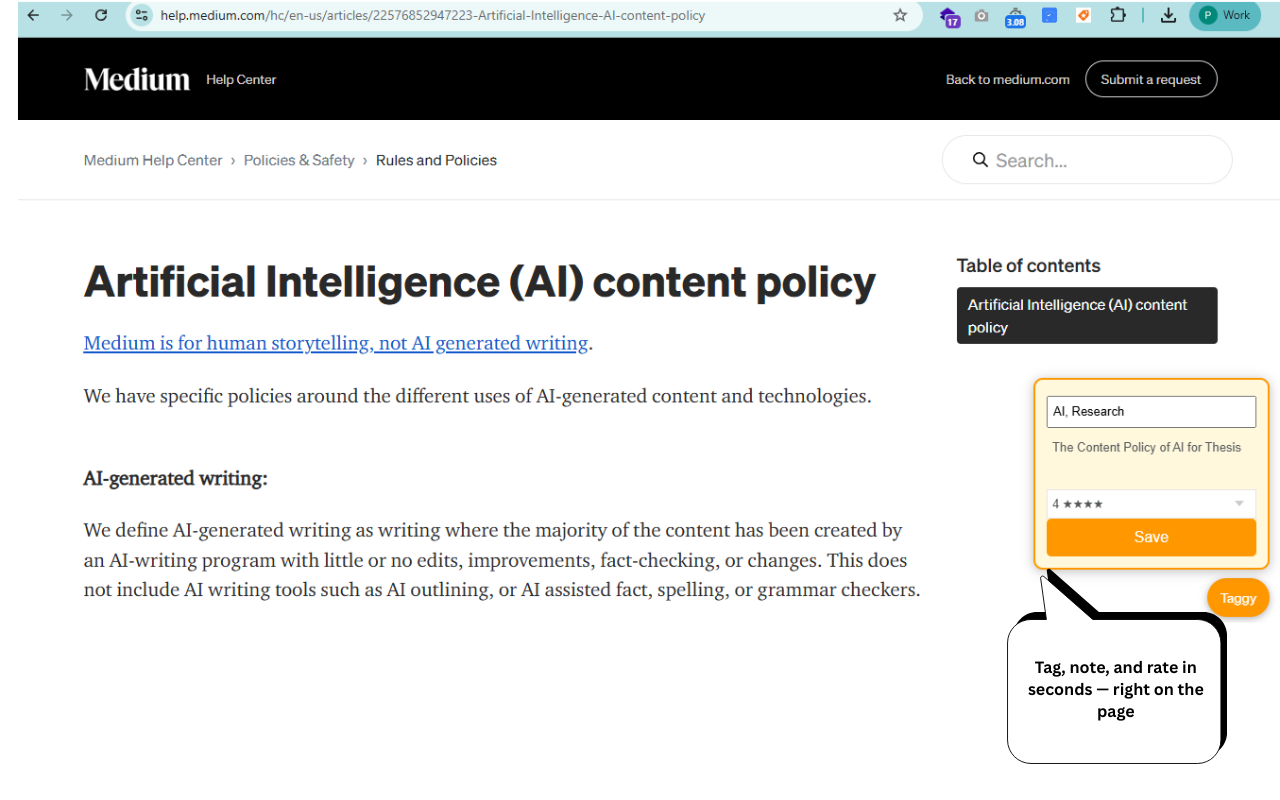Open the Medium human storytelling link

[335, 343]
